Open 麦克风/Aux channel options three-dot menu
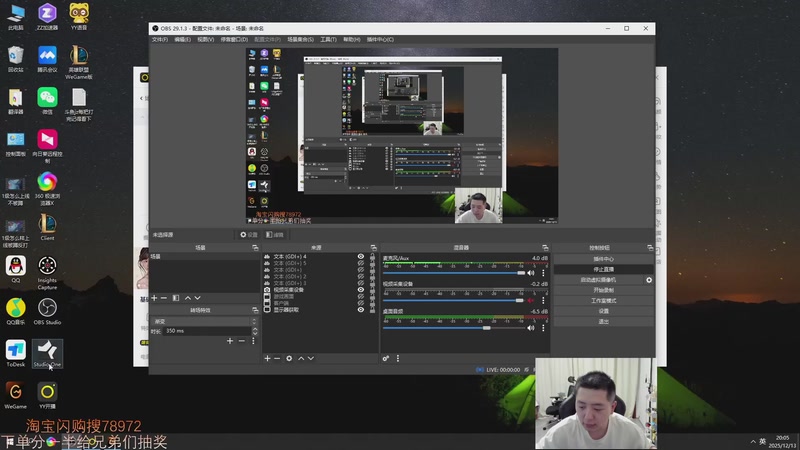 click(543, 273)
